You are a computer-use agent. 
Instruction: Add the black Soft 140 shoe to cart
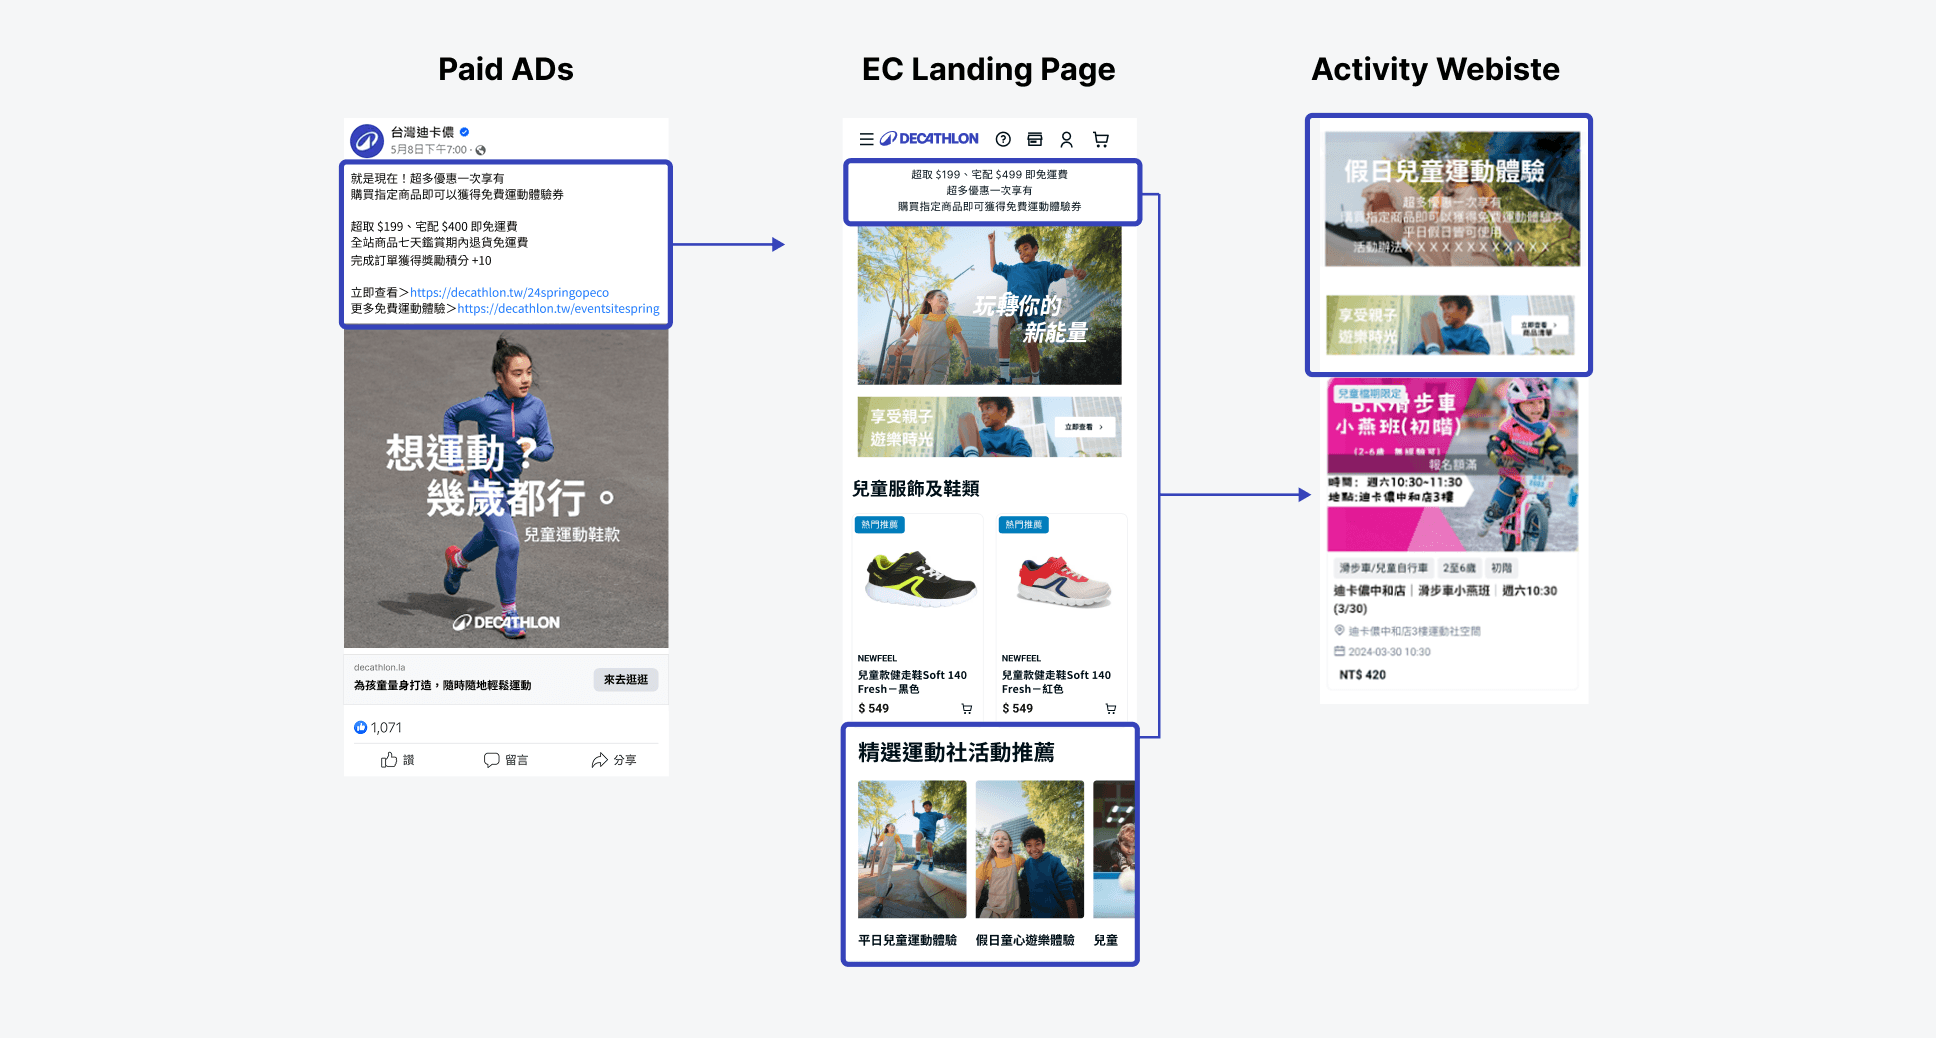coord(967,709)
